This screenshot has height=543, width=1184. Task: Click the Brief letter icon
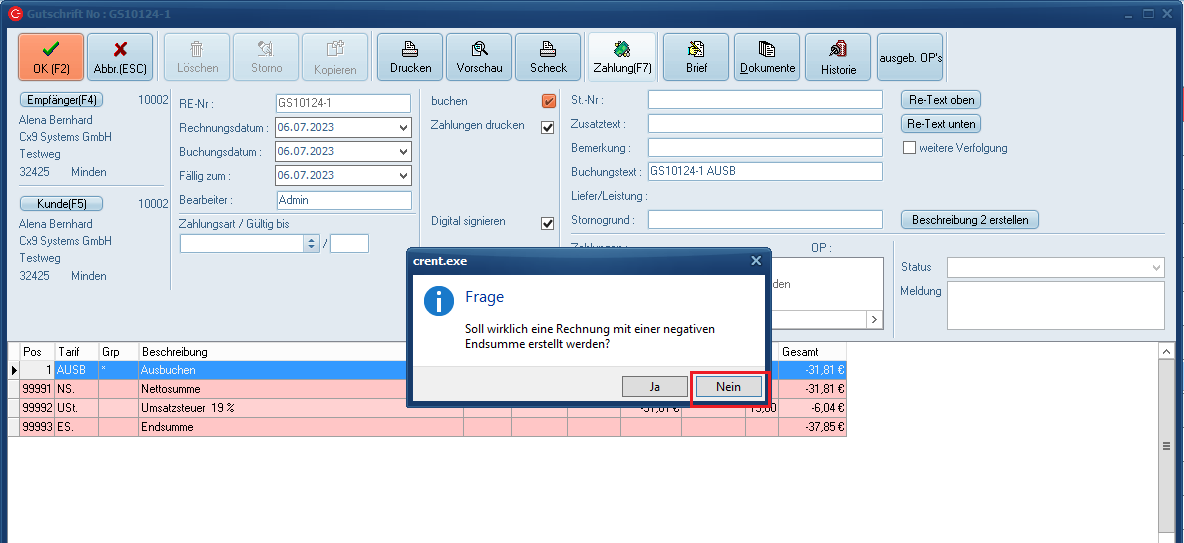click(x=696, y=57)
